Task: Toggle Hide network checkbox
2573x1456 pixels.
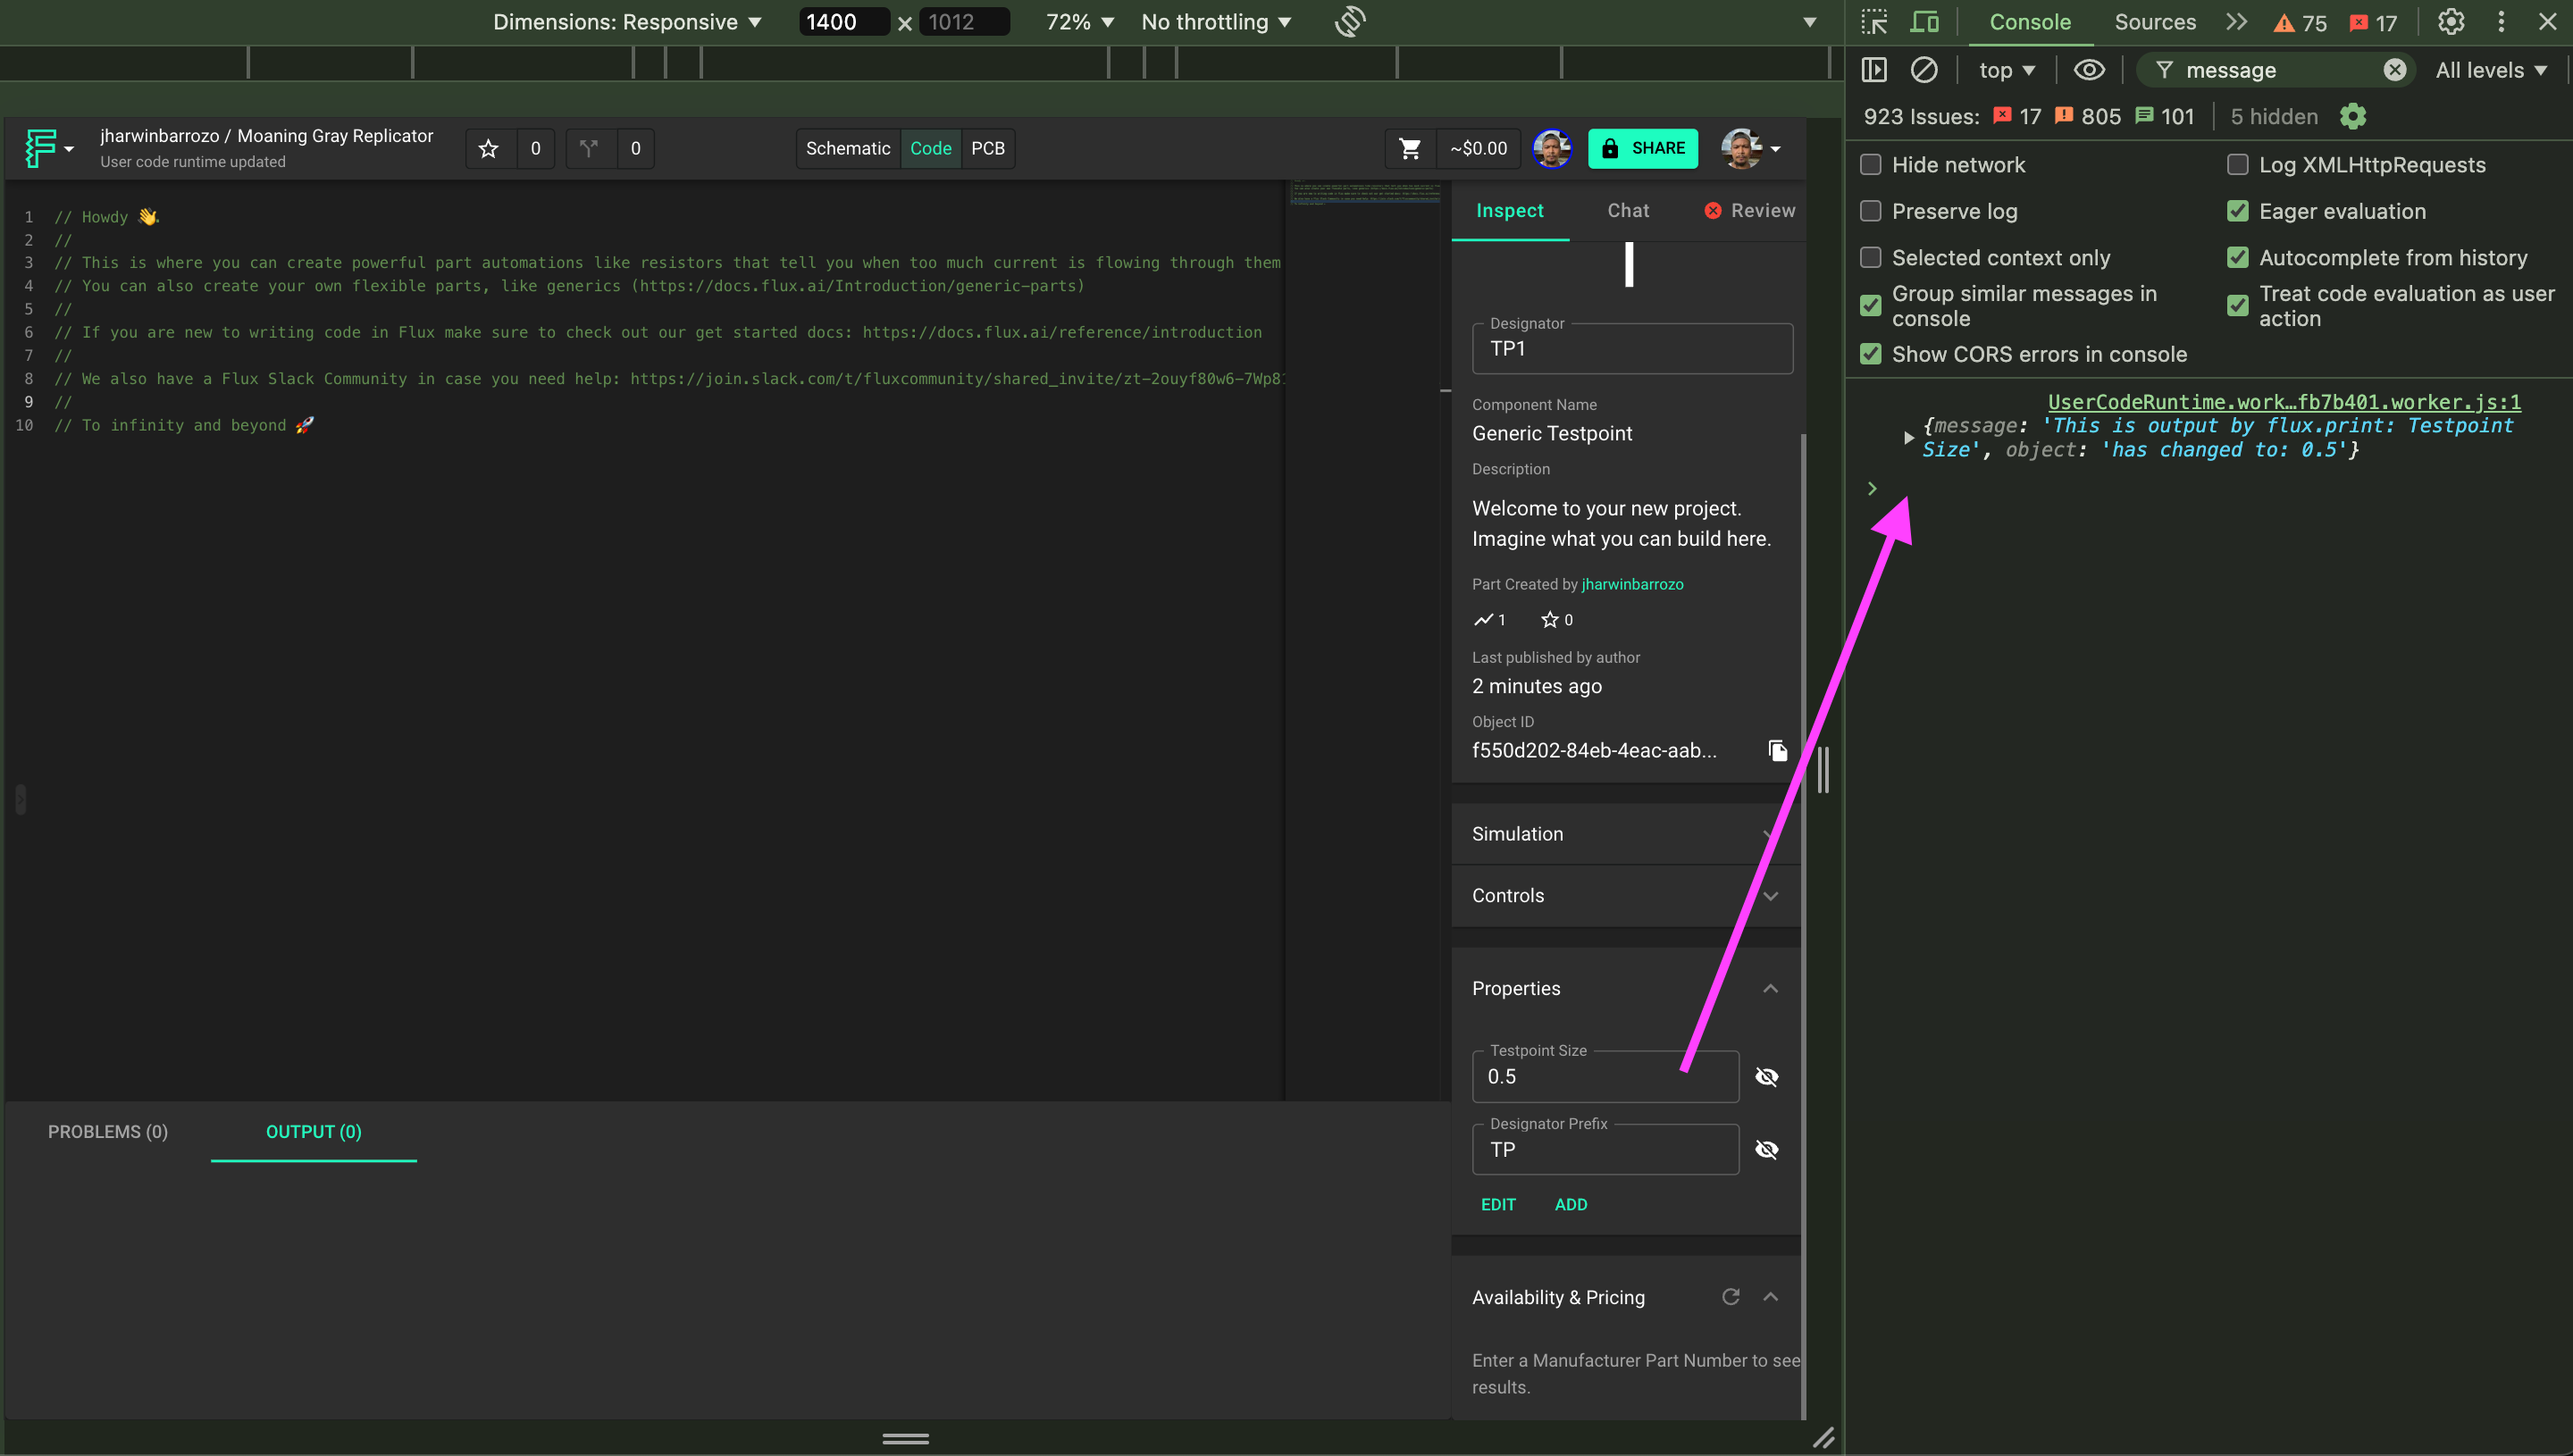Action: click(x=1872, y=164)
